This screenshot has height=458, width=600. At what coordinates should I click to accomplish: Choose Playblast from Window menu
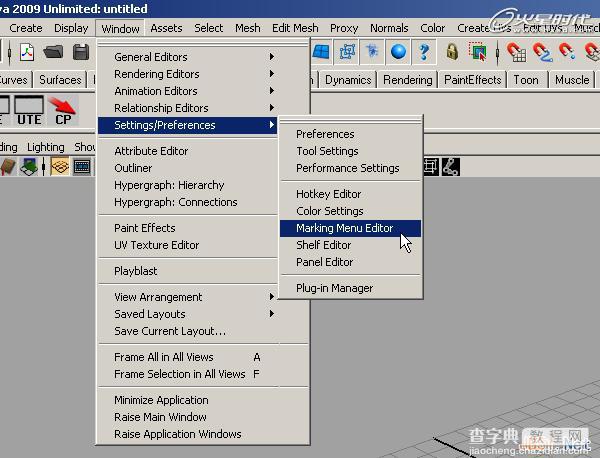187,271
